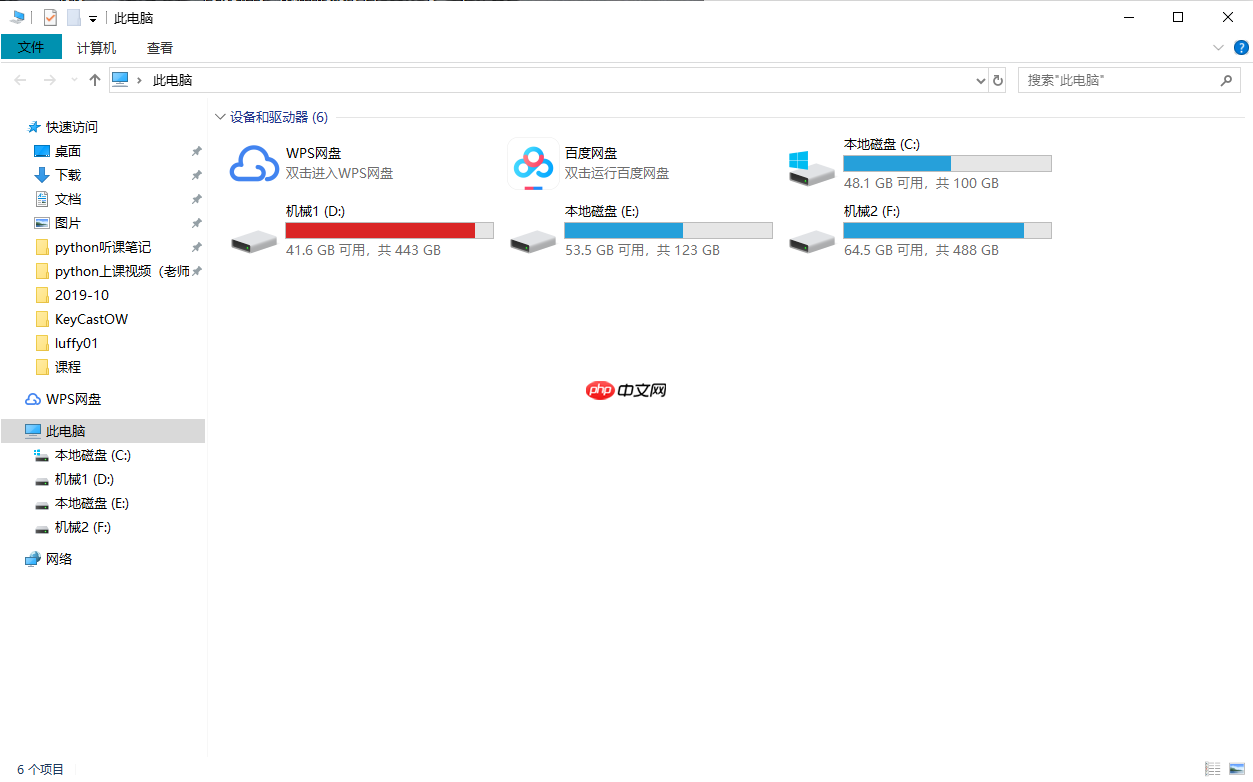Click text 64.5 GB 可用，共 488 GB
This screenshot has width=1253, height=782.
click(x=921, y=250)
